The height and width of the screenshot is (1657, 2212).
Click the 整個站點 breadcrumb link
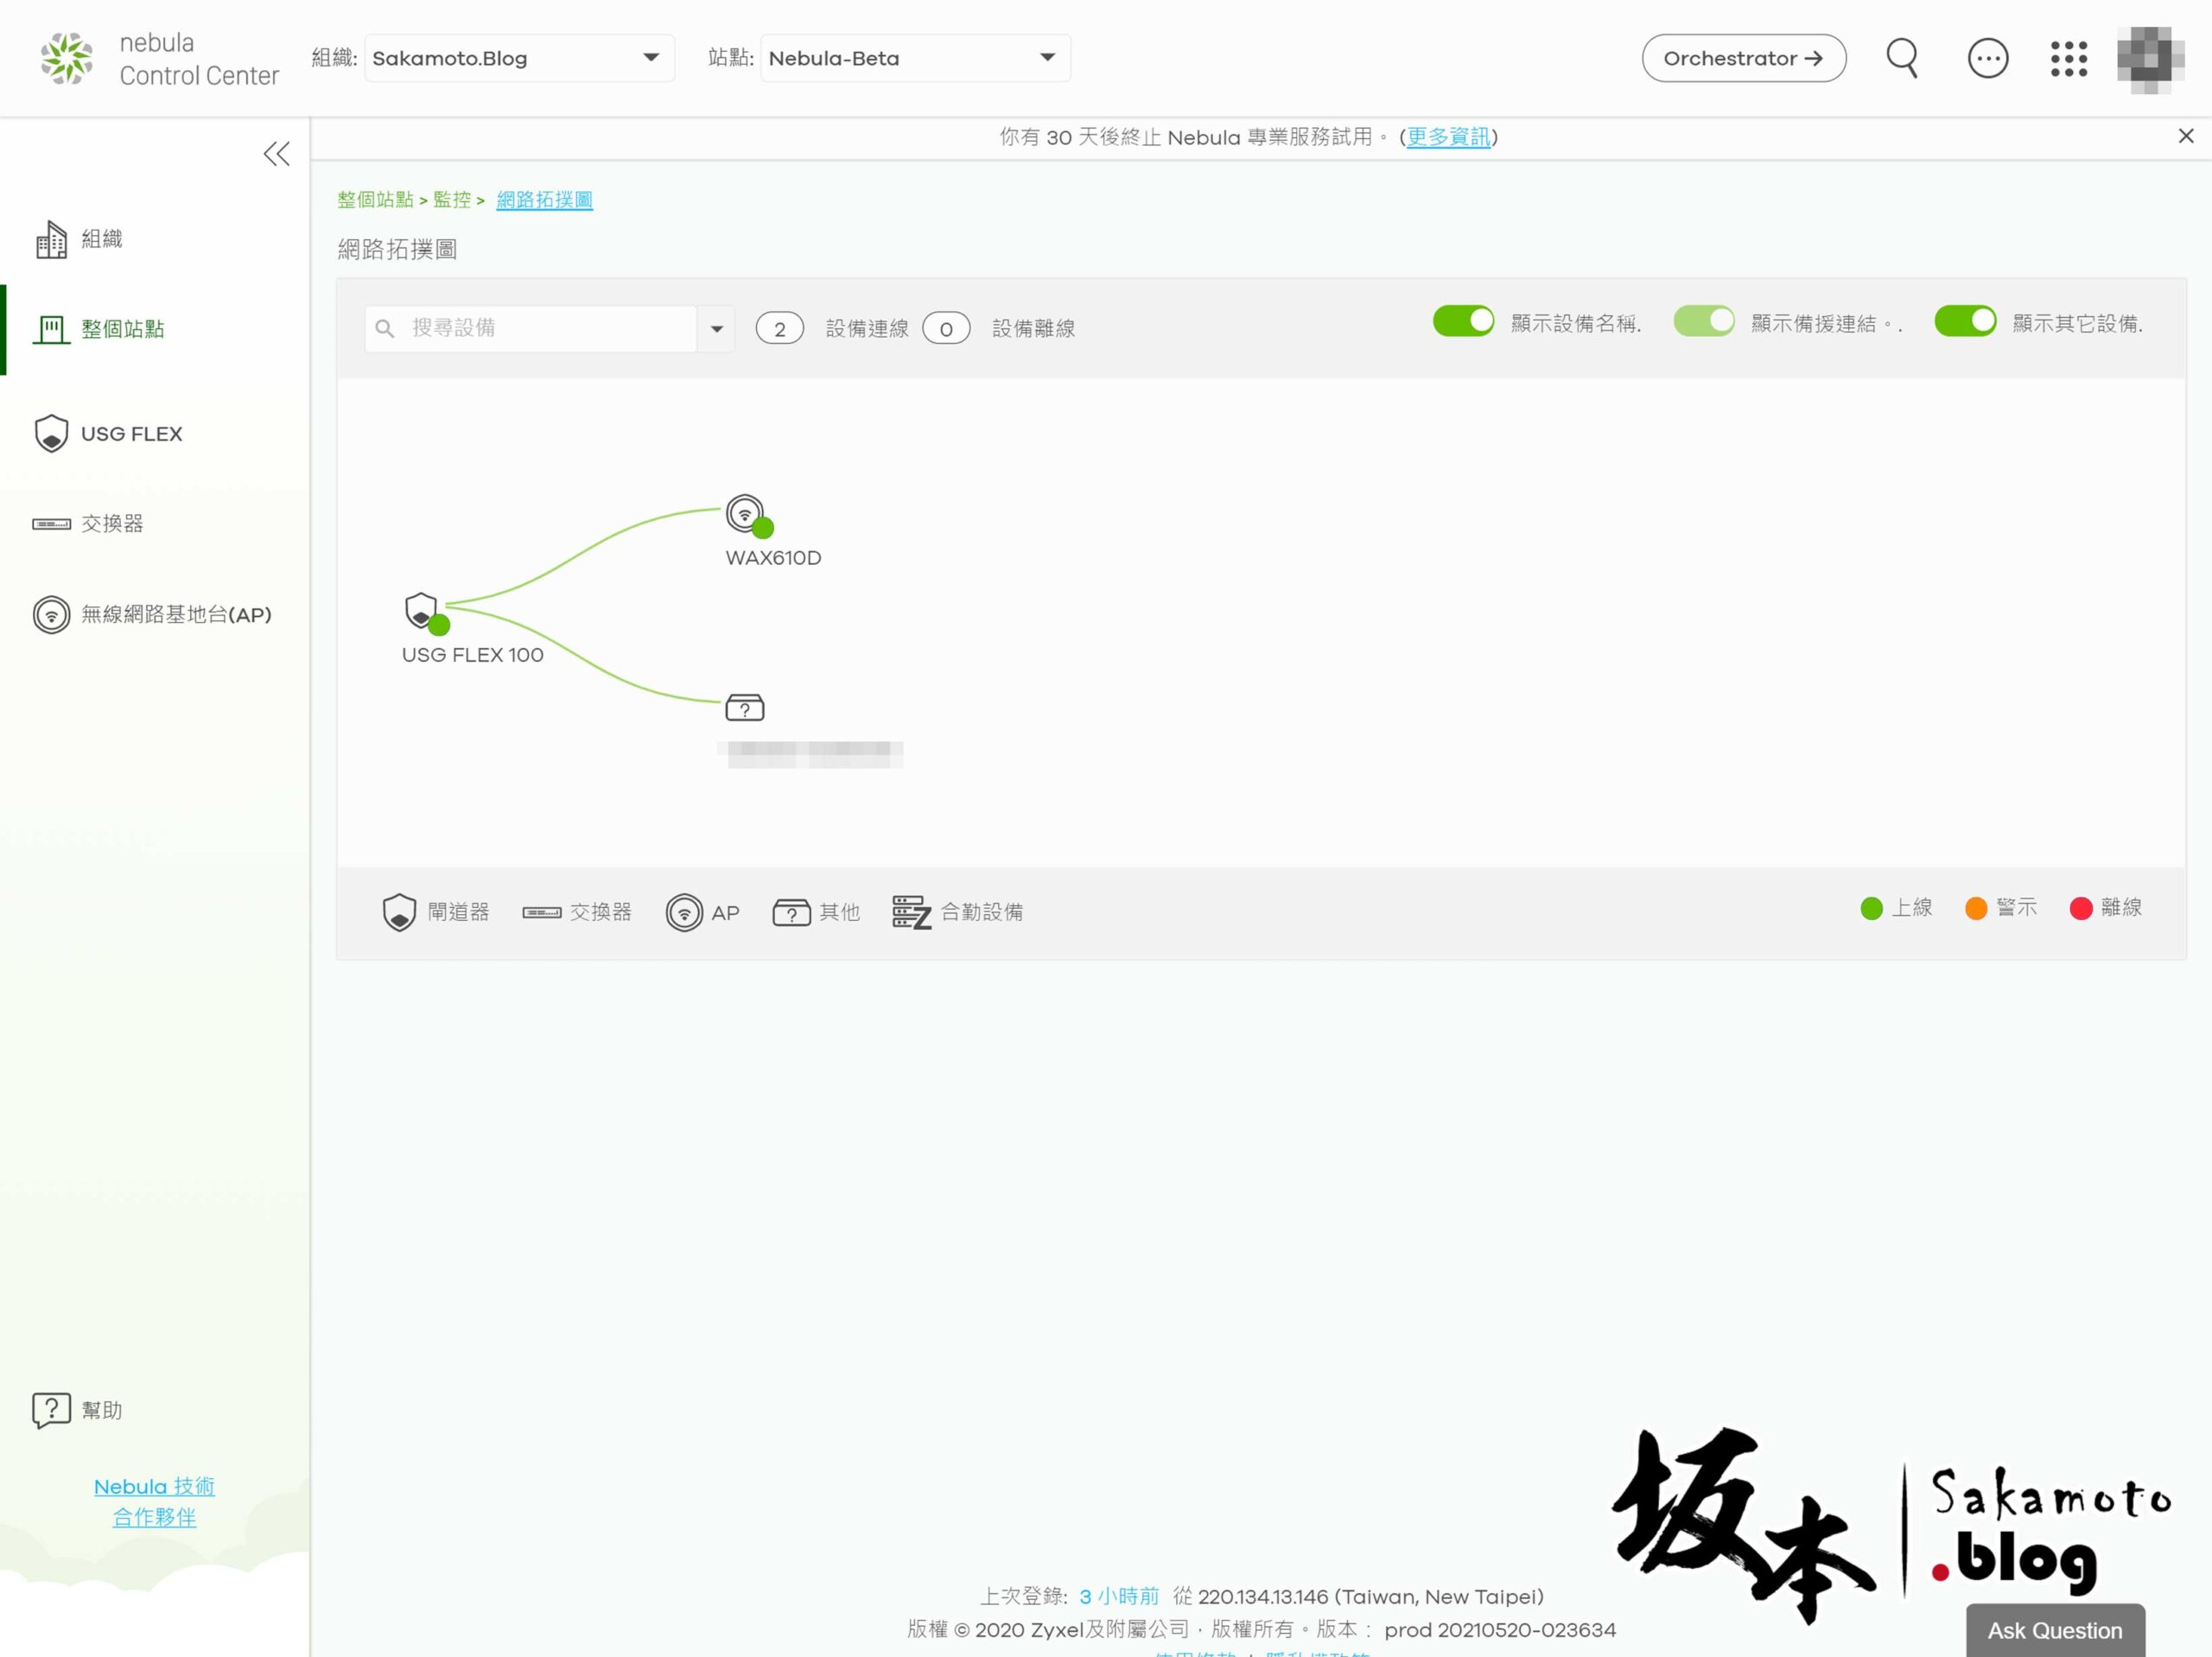(375, 200)
